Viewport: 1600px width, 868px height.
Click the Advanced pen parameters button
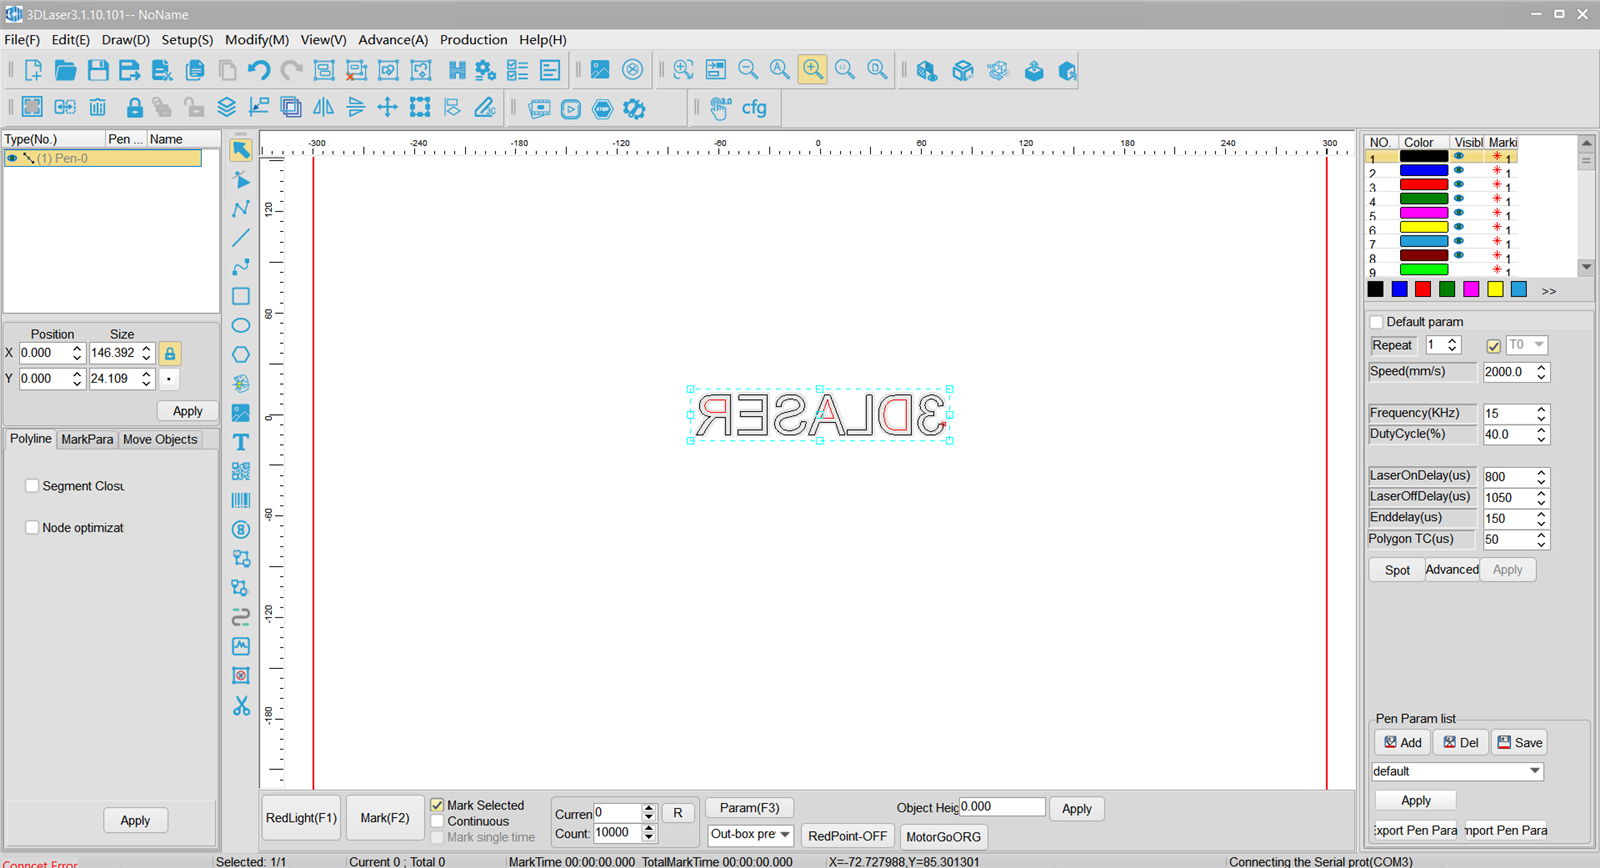coord(1452,570)
